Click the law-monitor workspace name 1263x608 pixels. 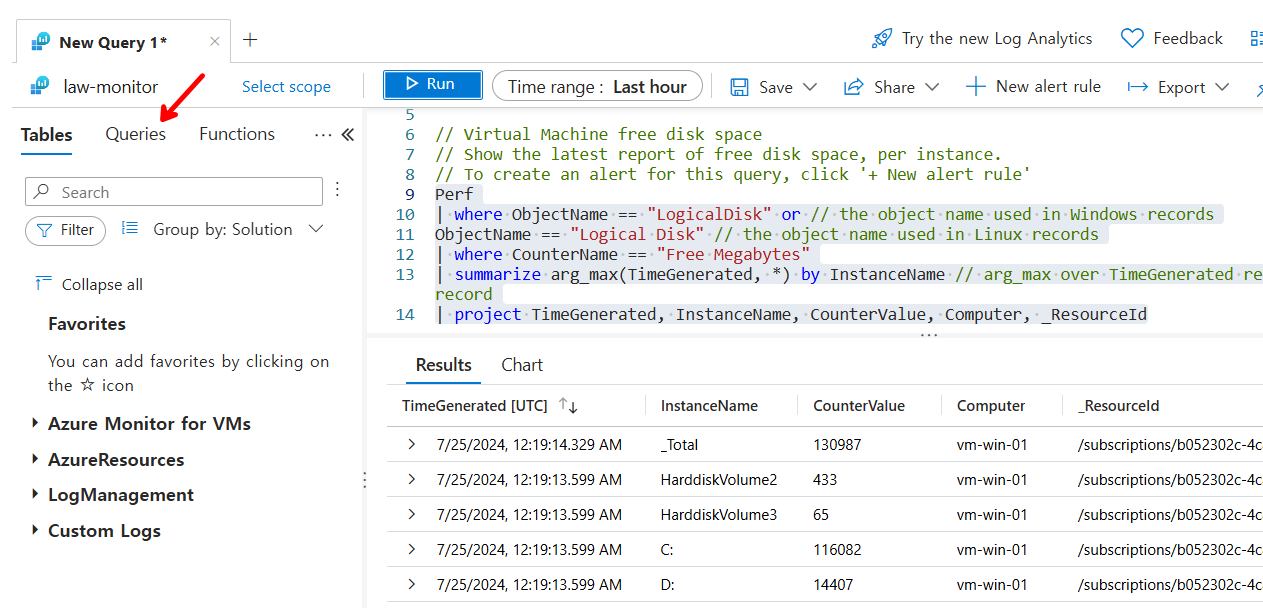point(111,87)
